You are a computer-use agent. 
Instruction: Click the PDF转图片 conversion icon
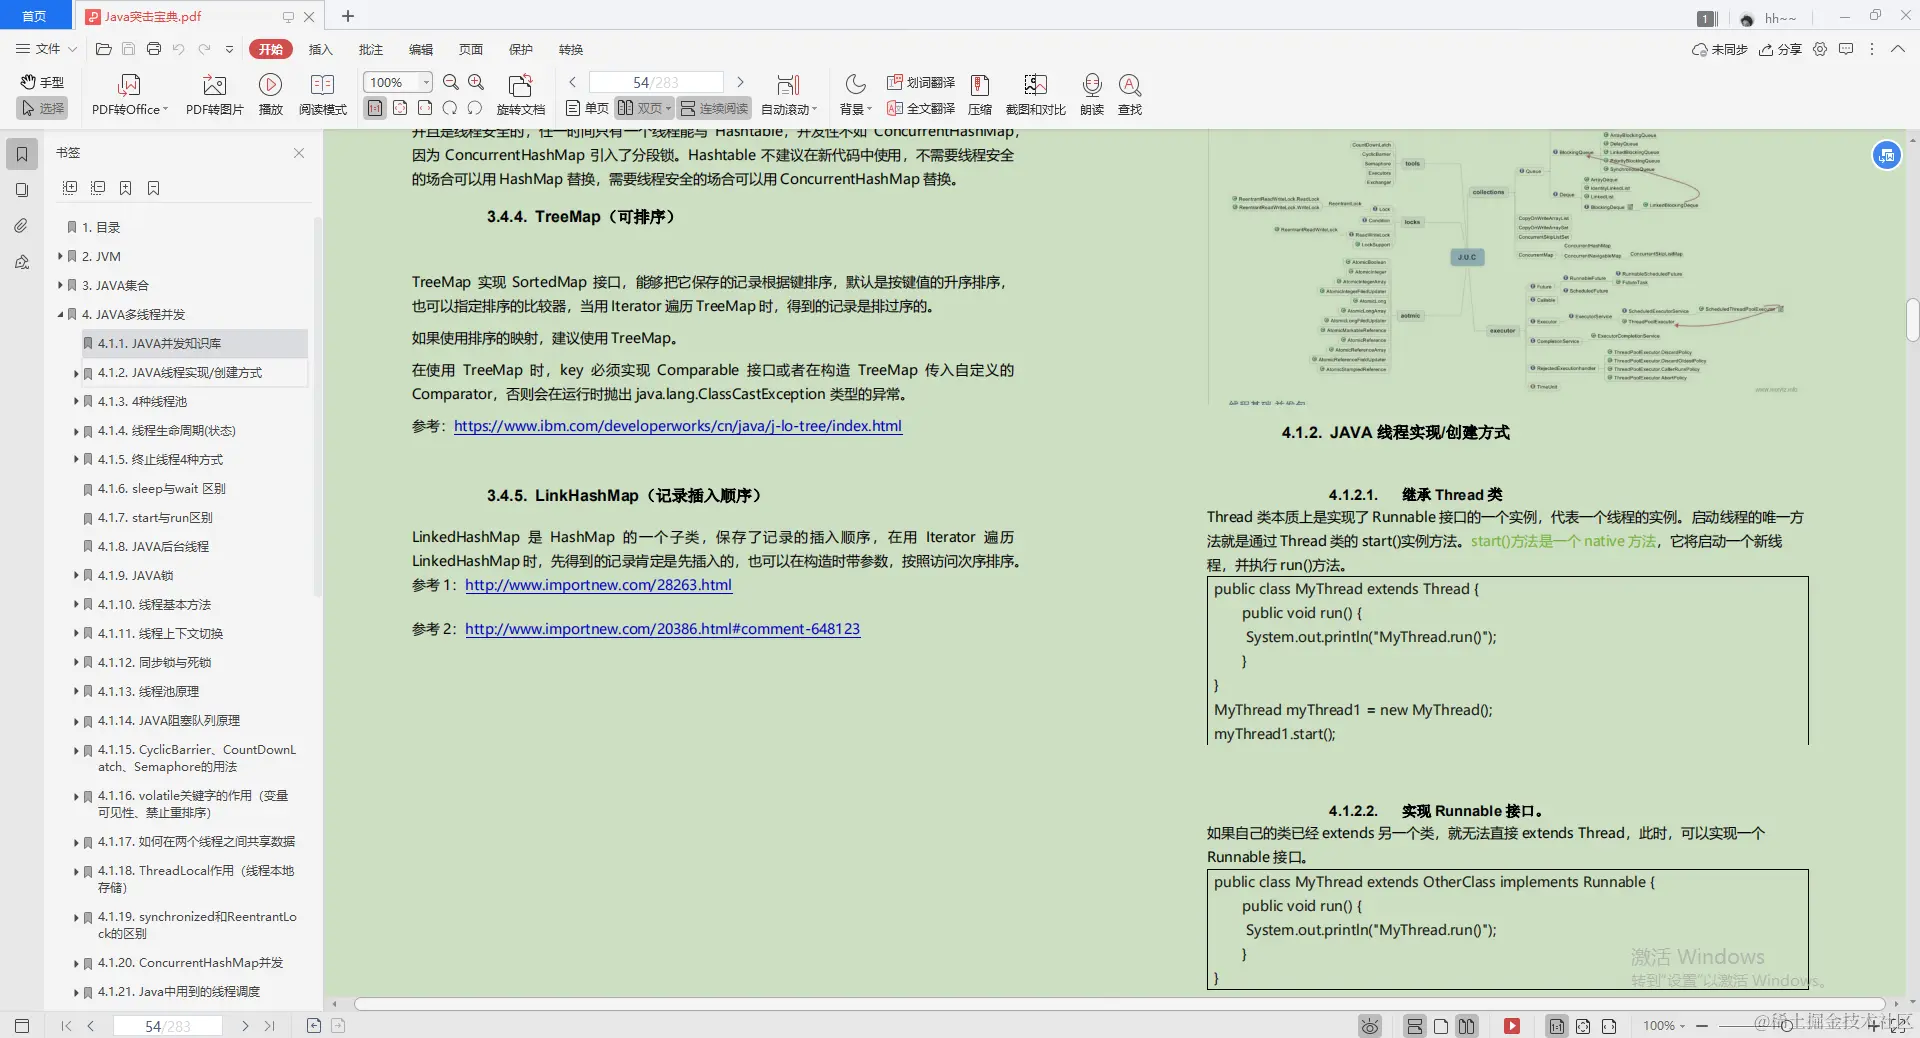212,93
